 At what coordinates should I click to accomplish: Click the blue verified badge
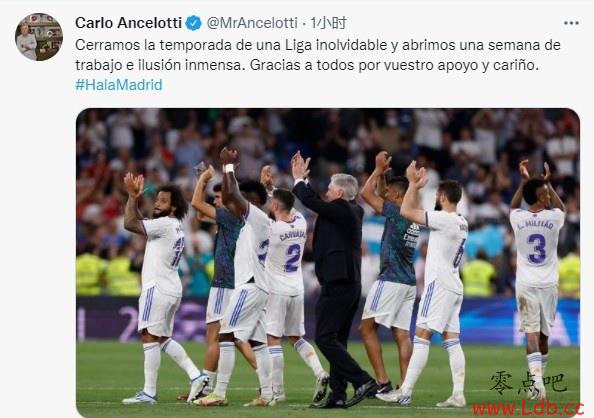(194, 23)
